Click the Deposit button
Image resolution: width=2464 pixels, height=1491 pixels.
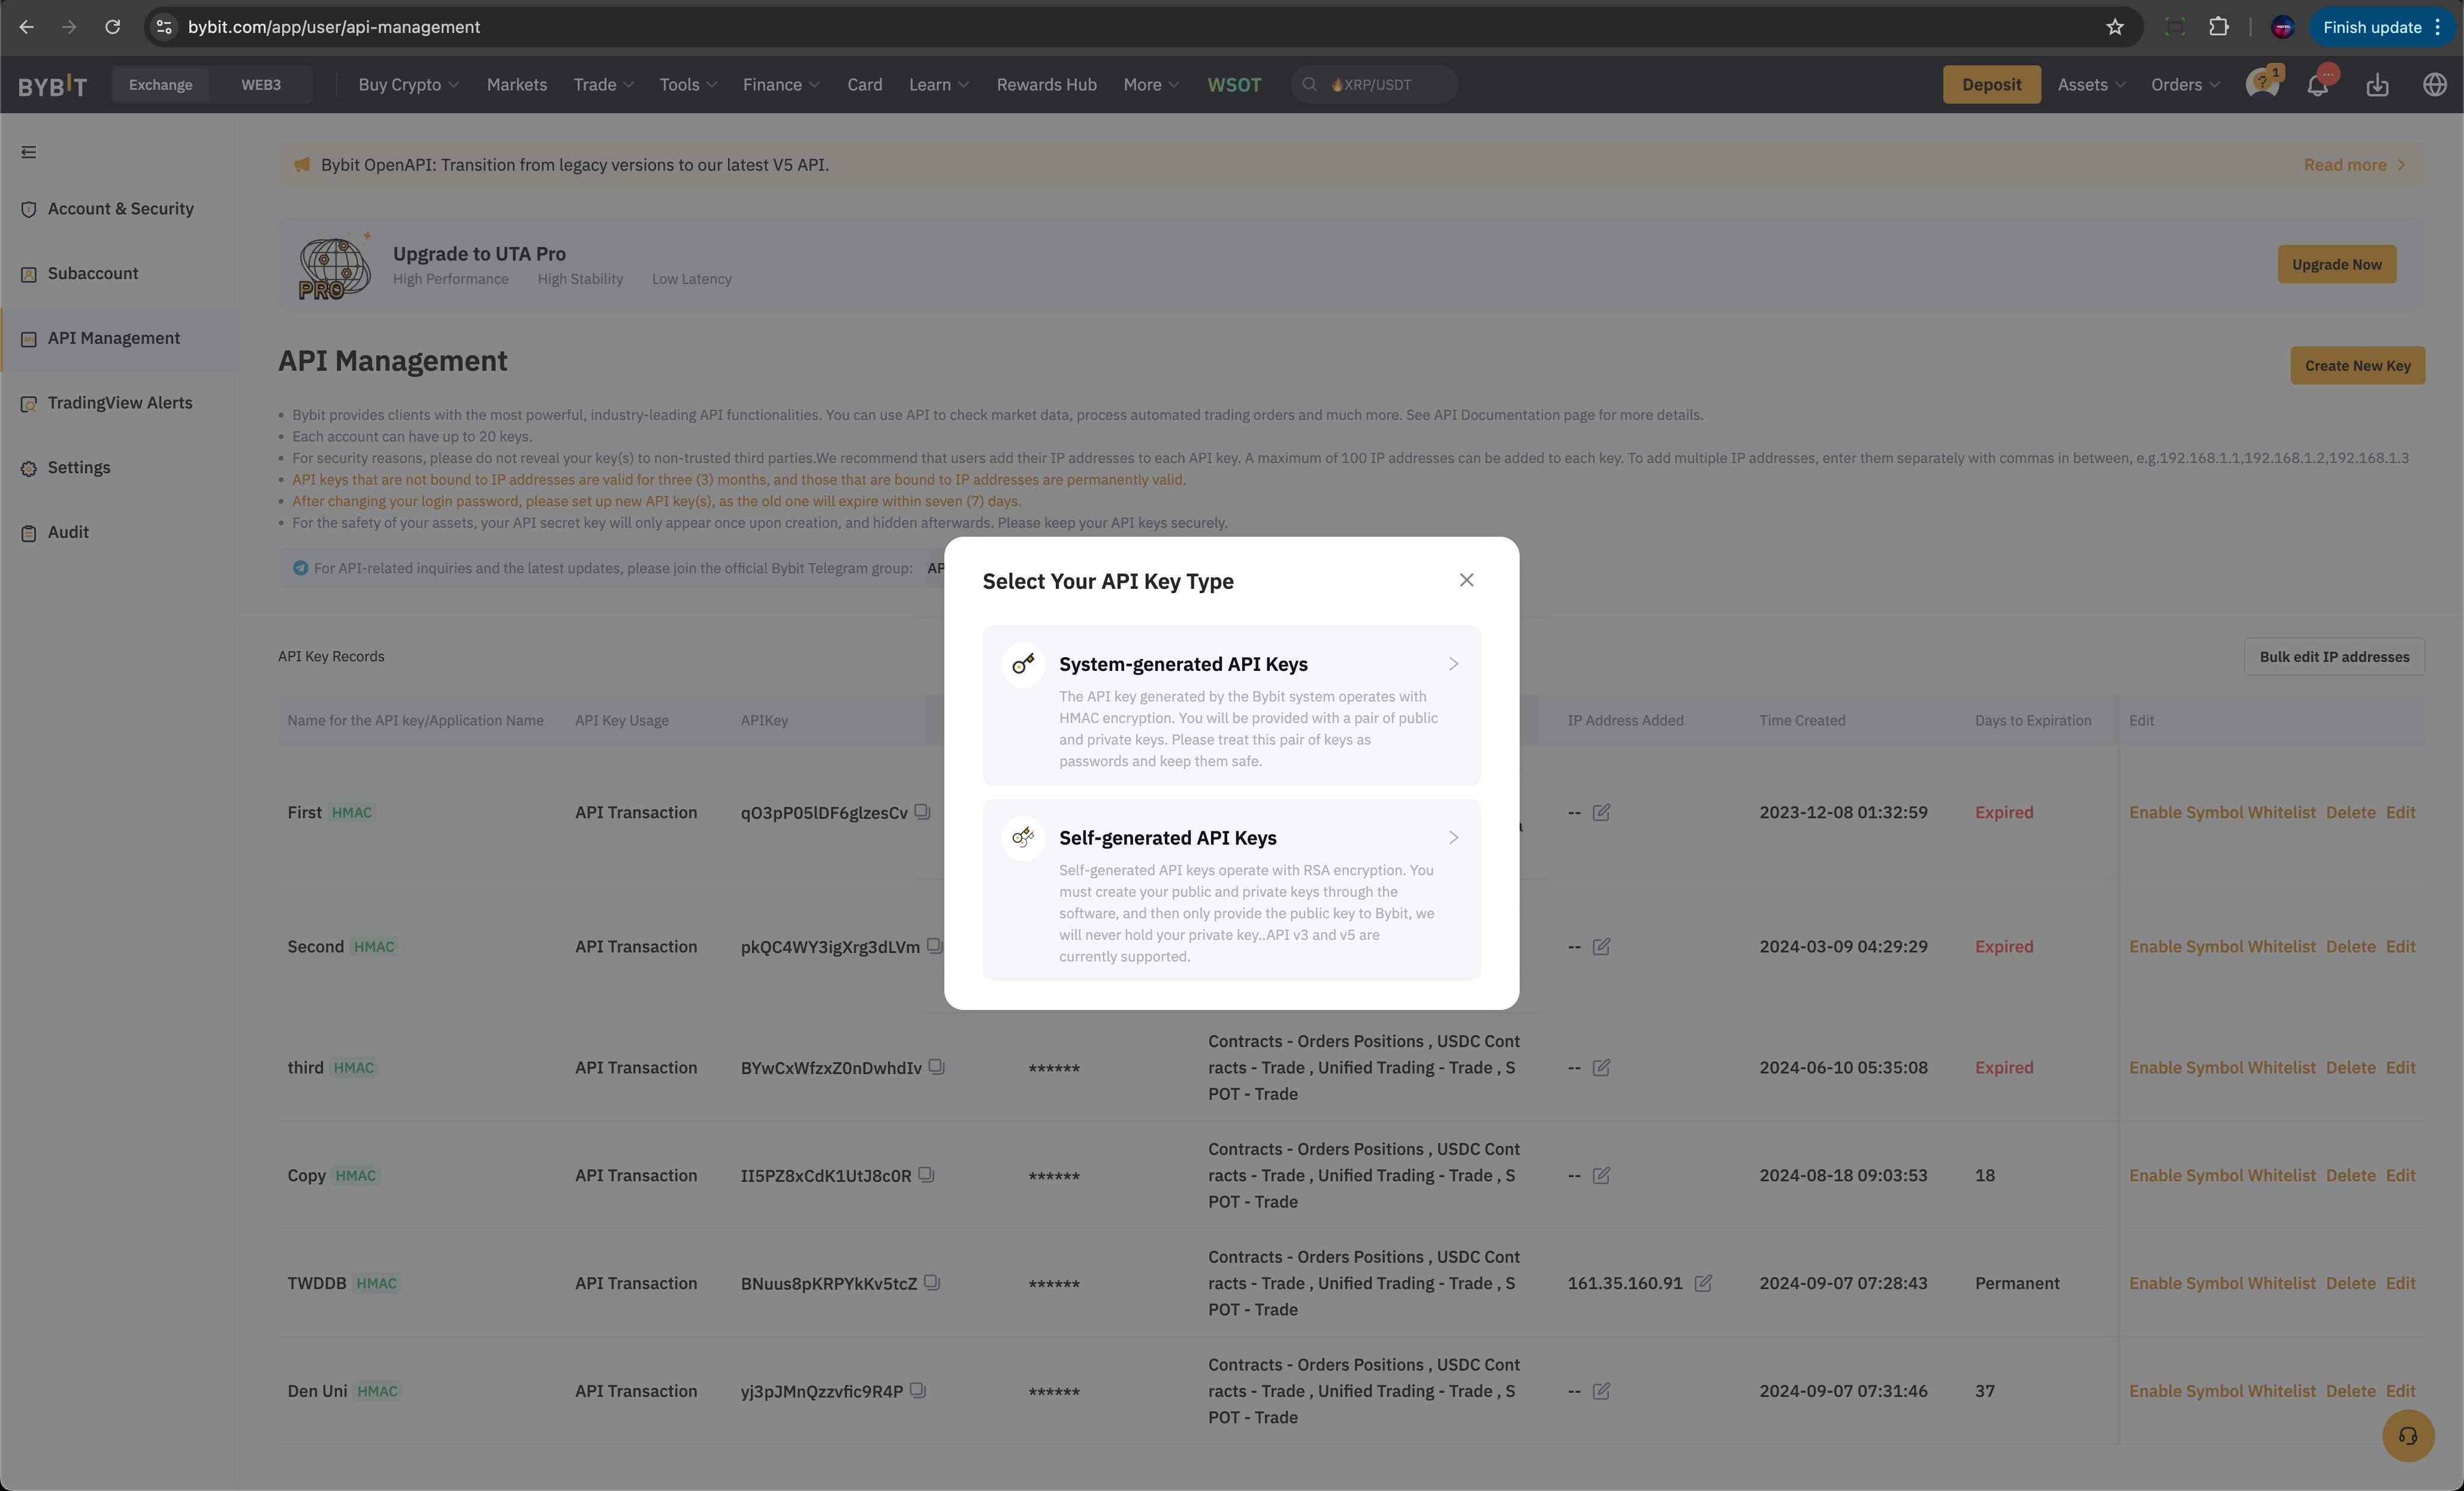click(1991, 85)
